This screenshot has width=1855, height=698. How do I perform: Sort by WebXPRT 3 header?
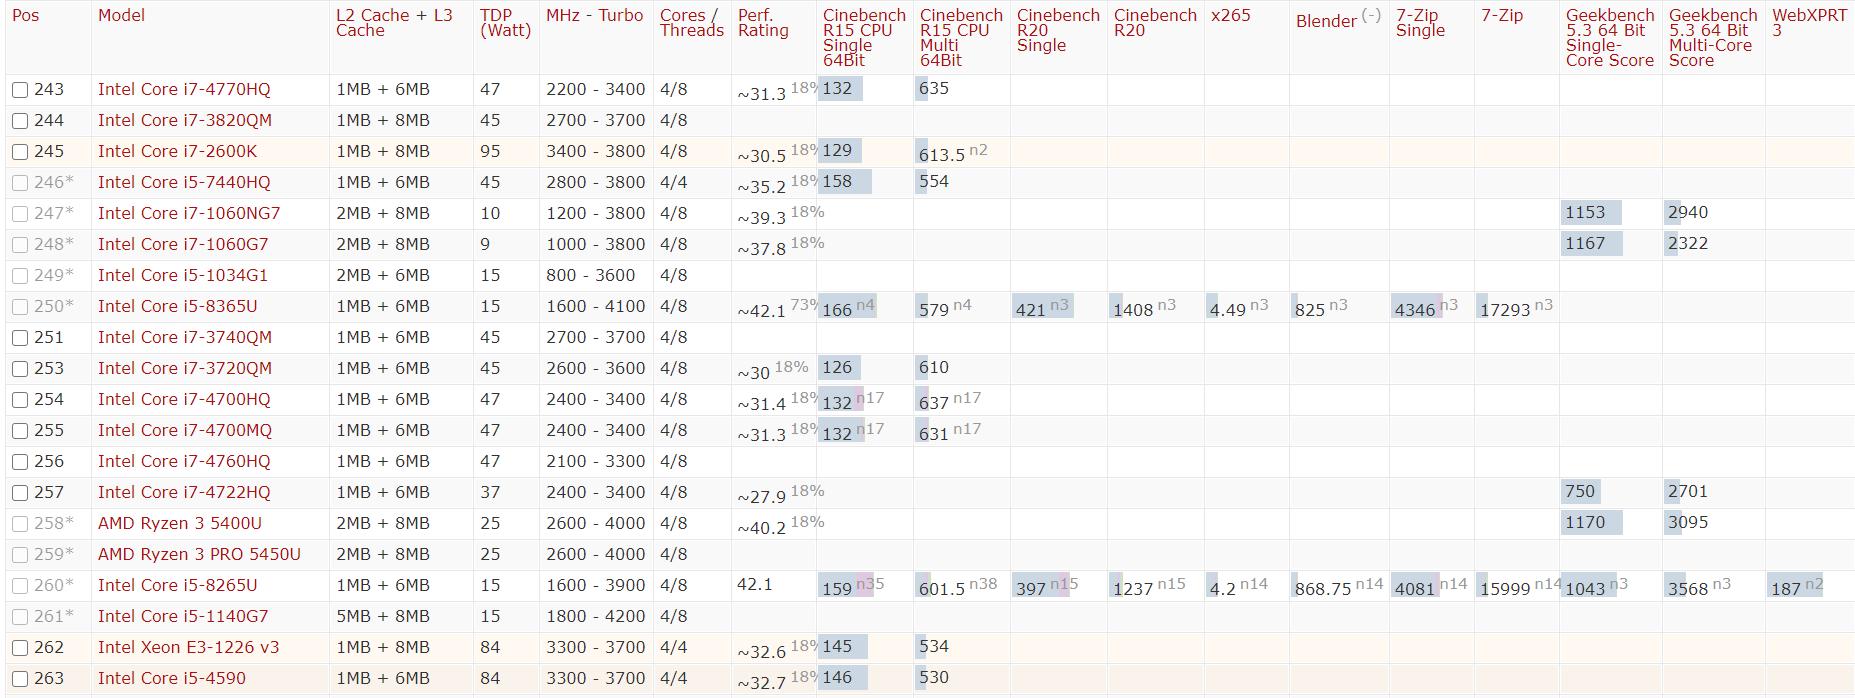coord(1809,23)
